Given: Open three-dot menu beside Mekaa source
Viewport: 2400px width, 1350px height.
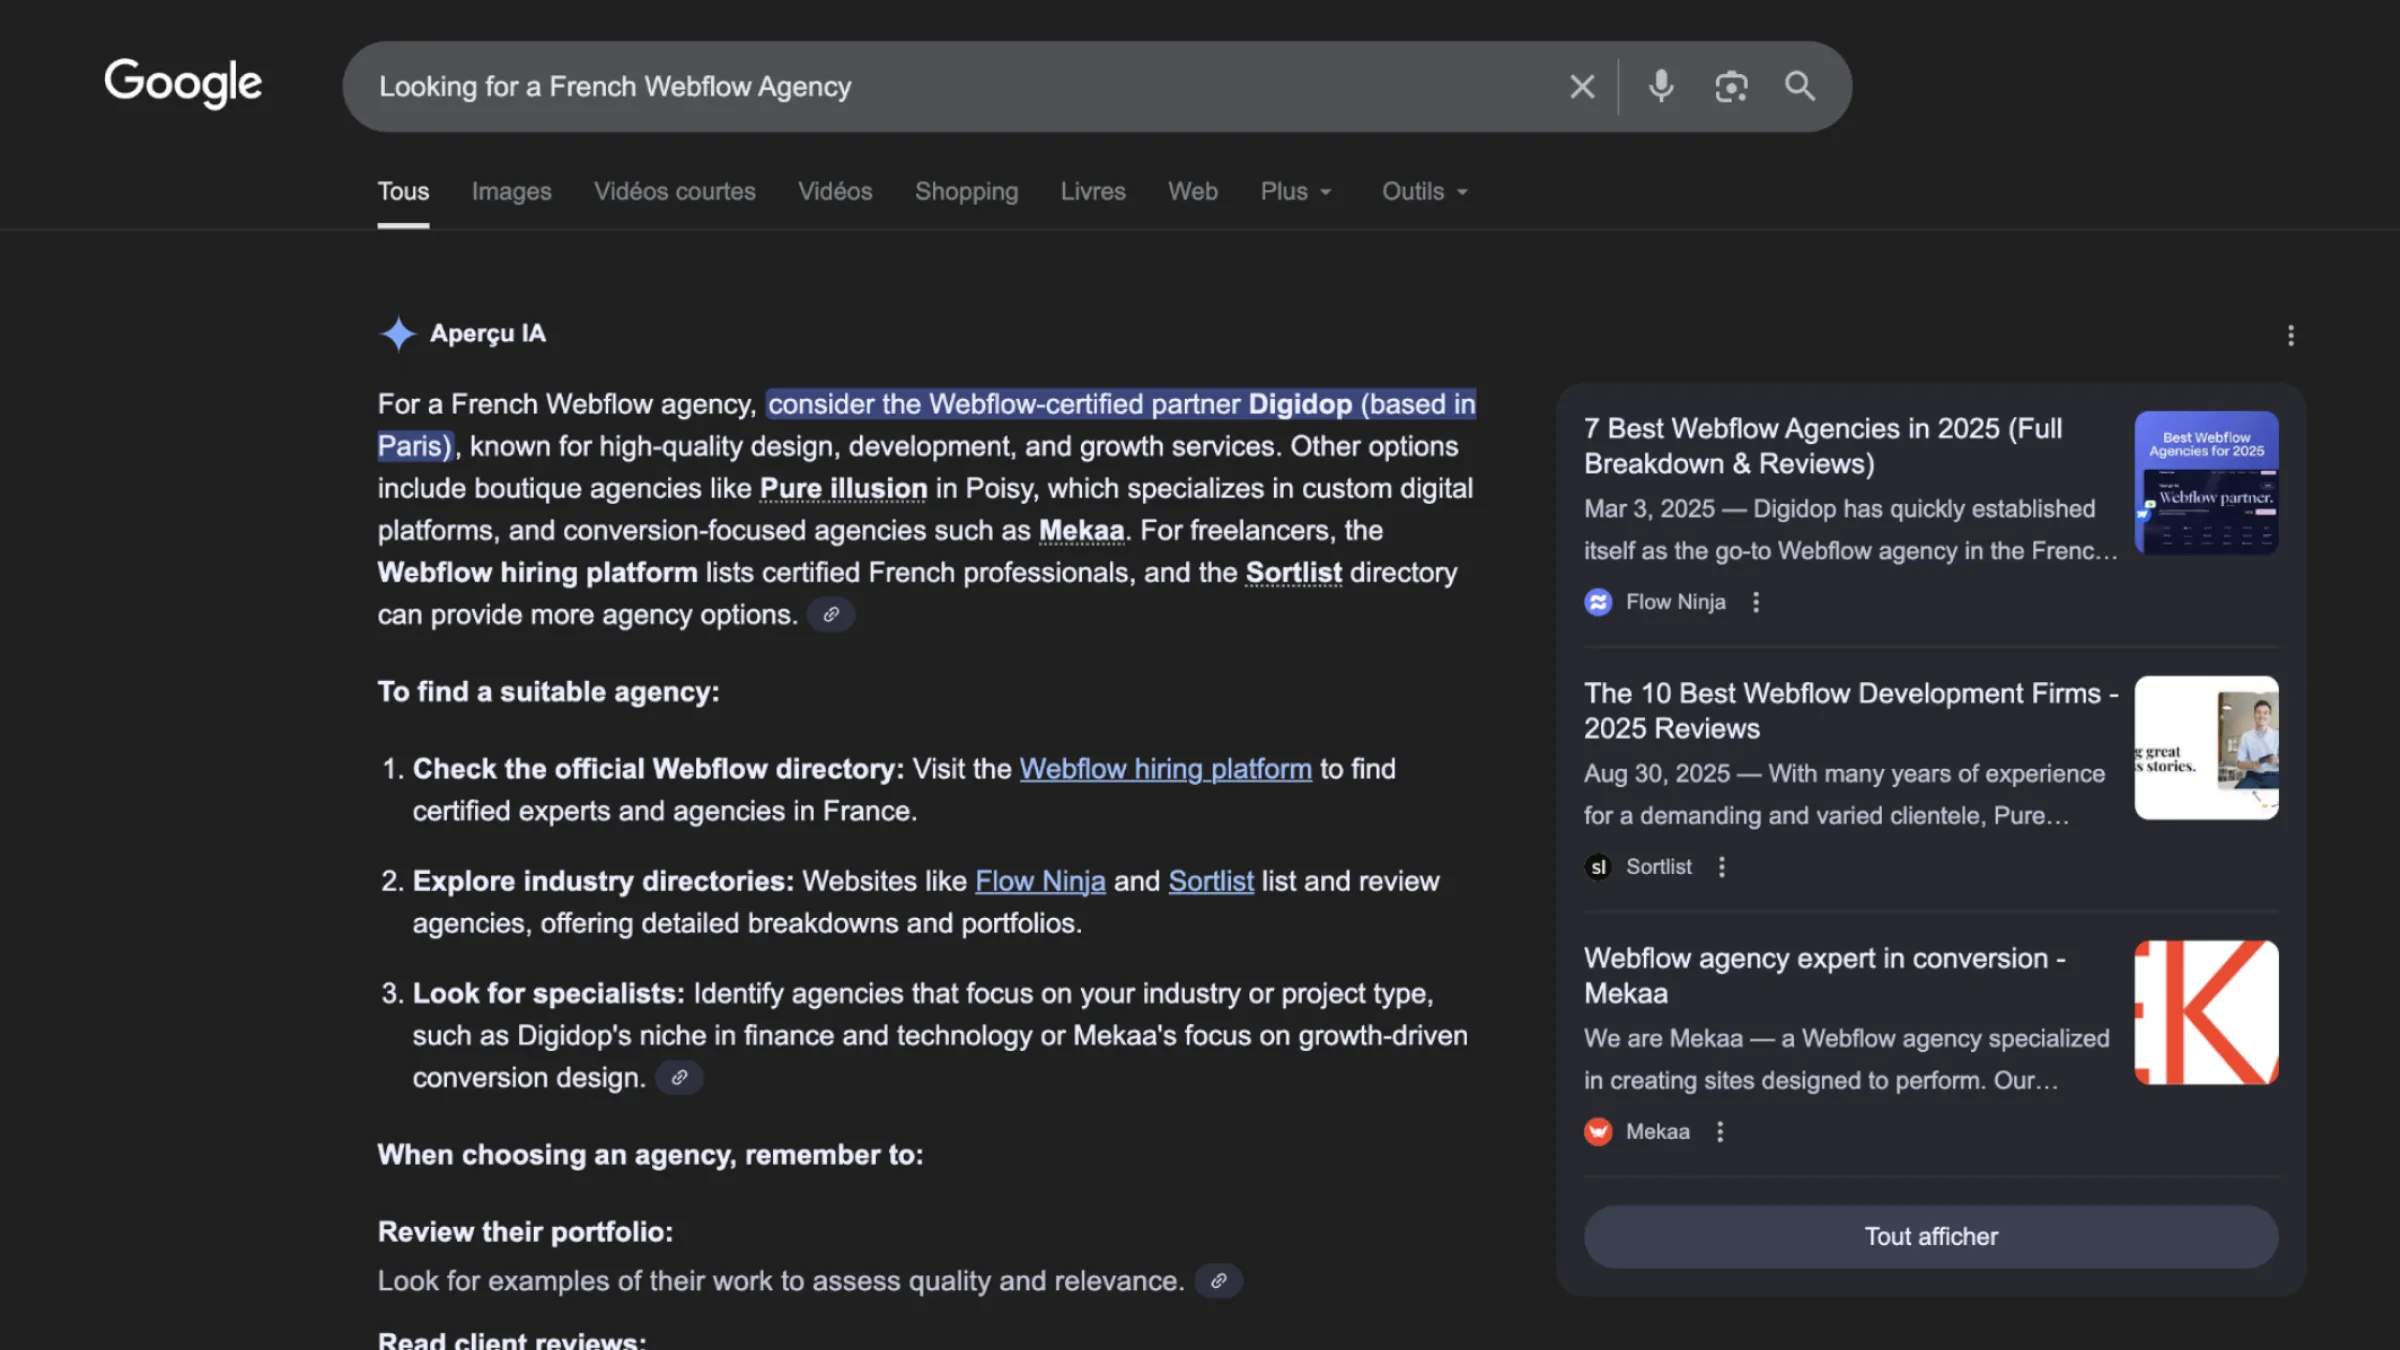Looking at the screenshot, I should [1720, 1132].
